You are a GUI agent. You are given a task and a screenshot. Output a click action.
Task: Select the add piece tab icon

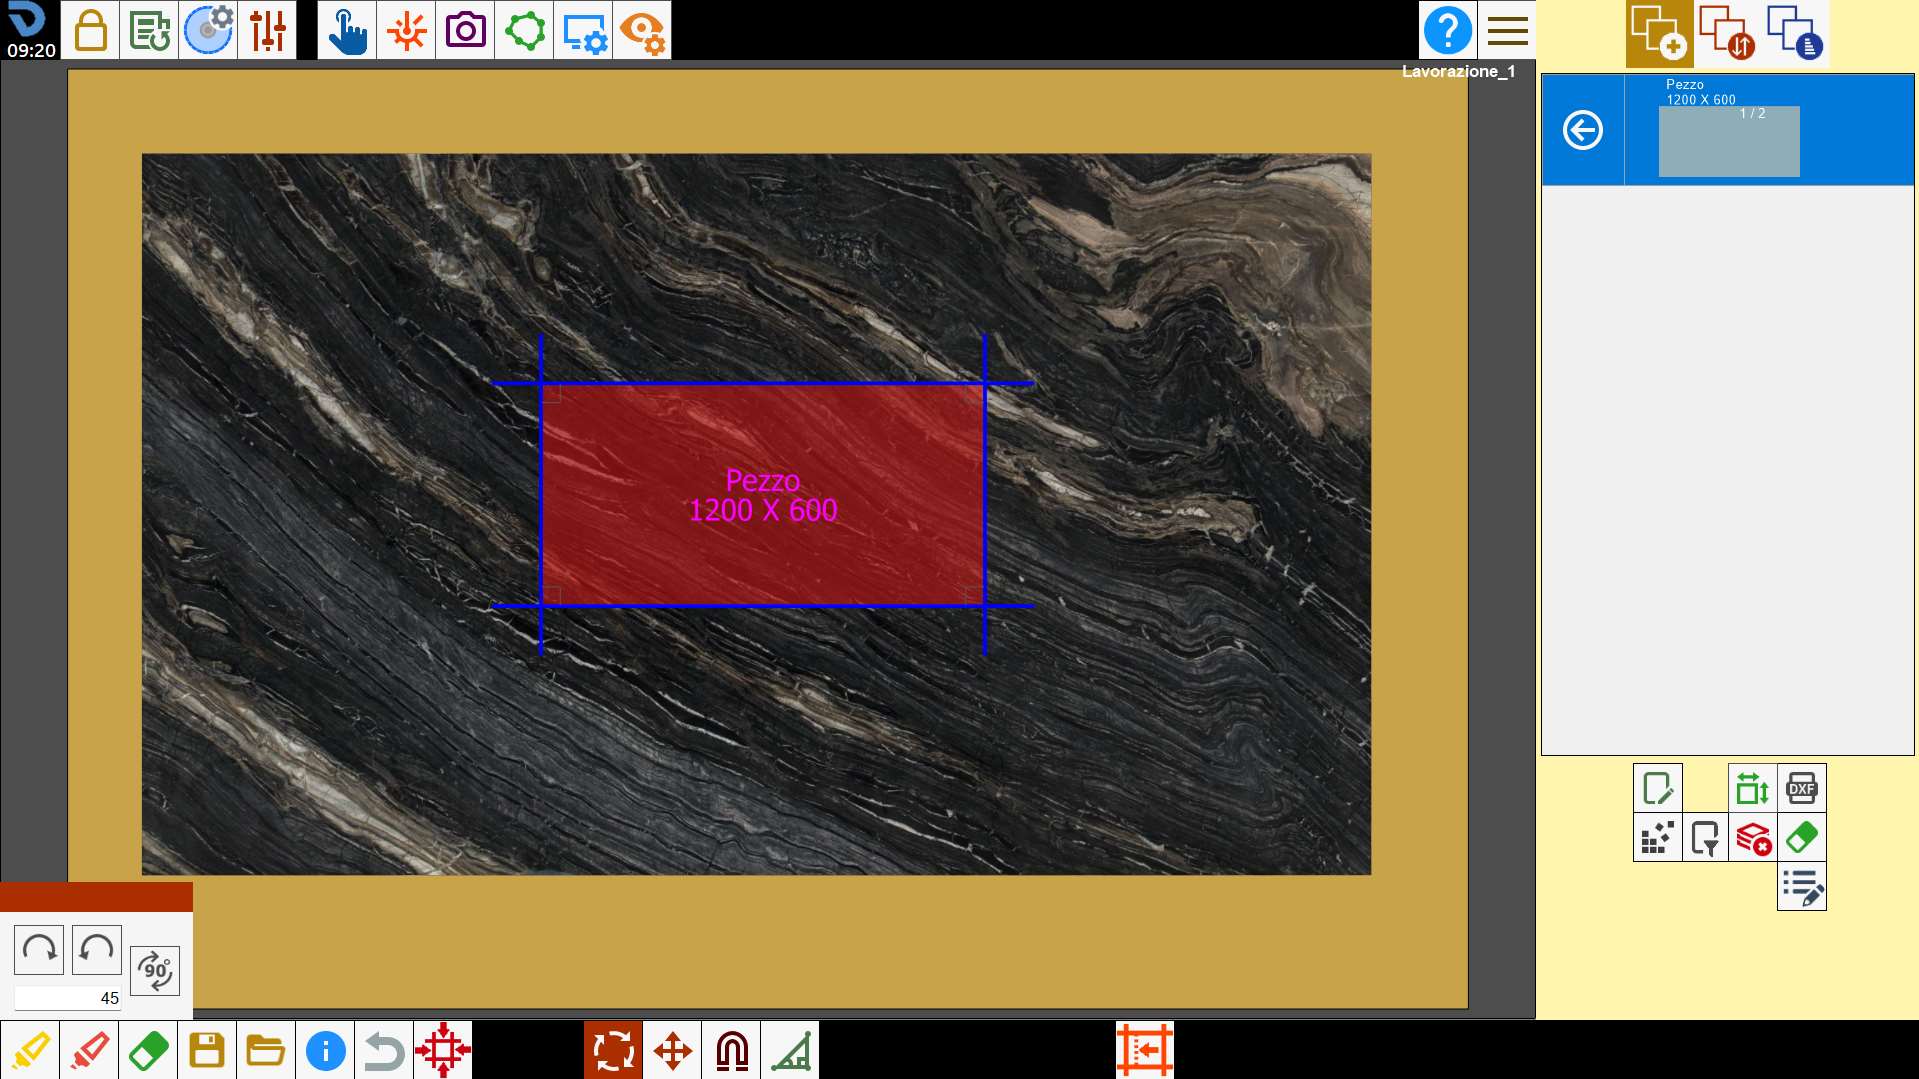[1660, 33]
